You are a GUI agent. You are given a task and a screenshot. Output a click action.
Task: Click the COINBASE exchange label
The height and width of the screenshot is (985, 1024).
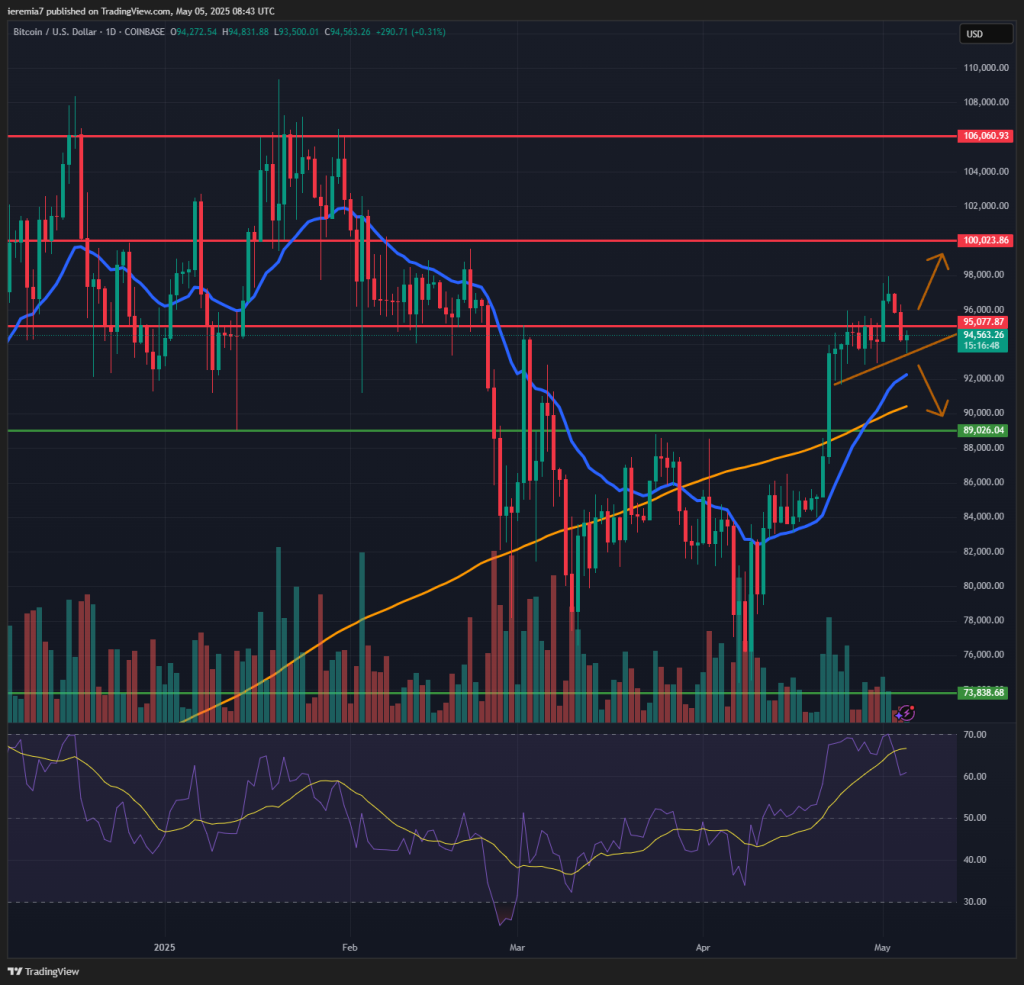(144, 31)
